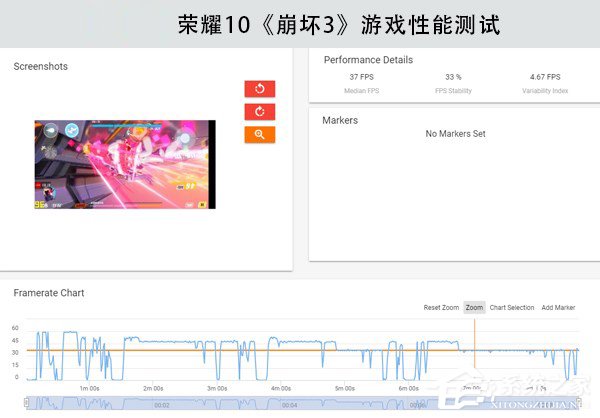Click the 60 value on the FPS axis
600x418 pixels.
point(15,328)
